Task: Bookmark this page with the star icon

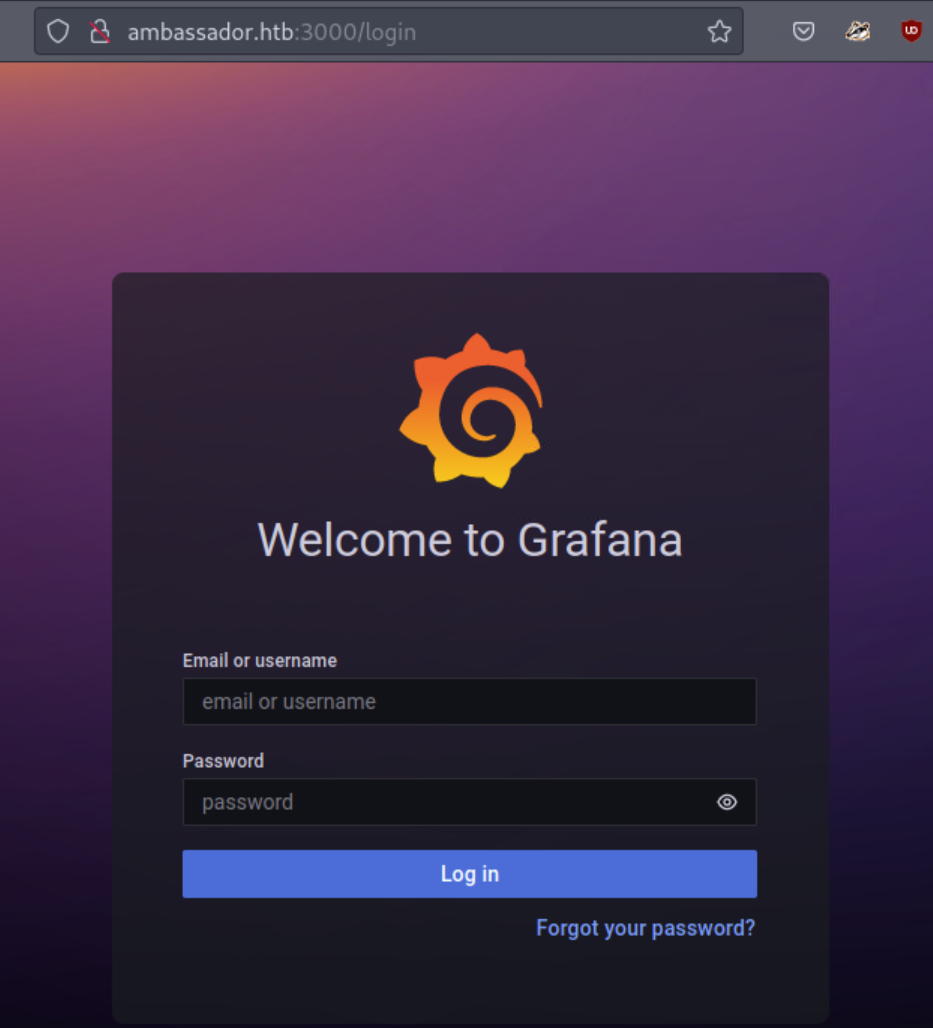Action: [x=719, y=31]
